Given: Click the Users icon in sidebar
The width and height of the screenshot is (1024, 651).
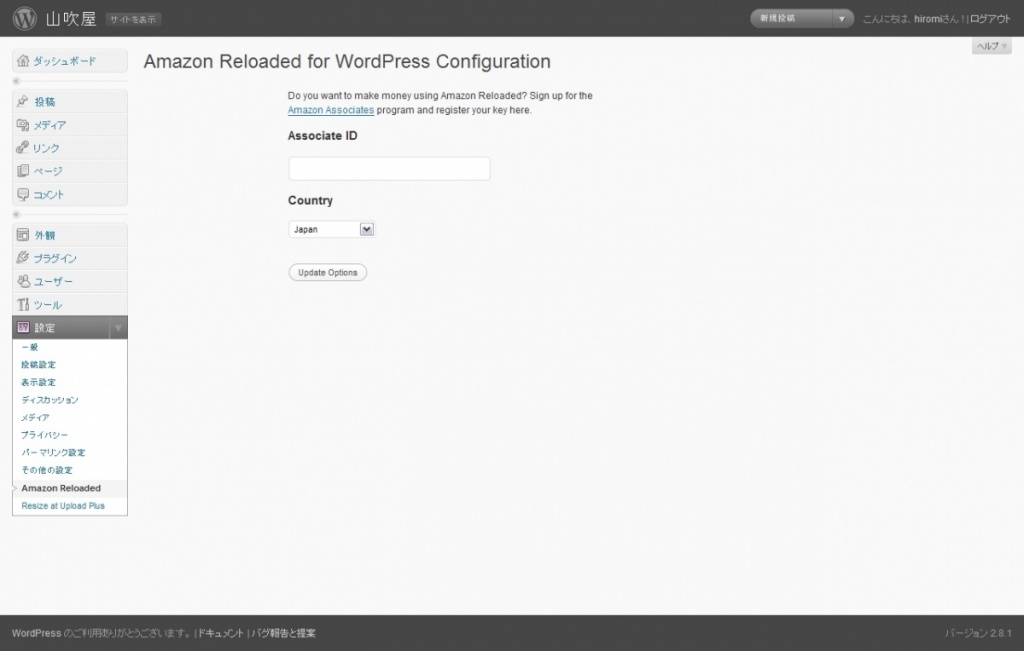Looking at the screenshot, I should click(x=23, y=281).
